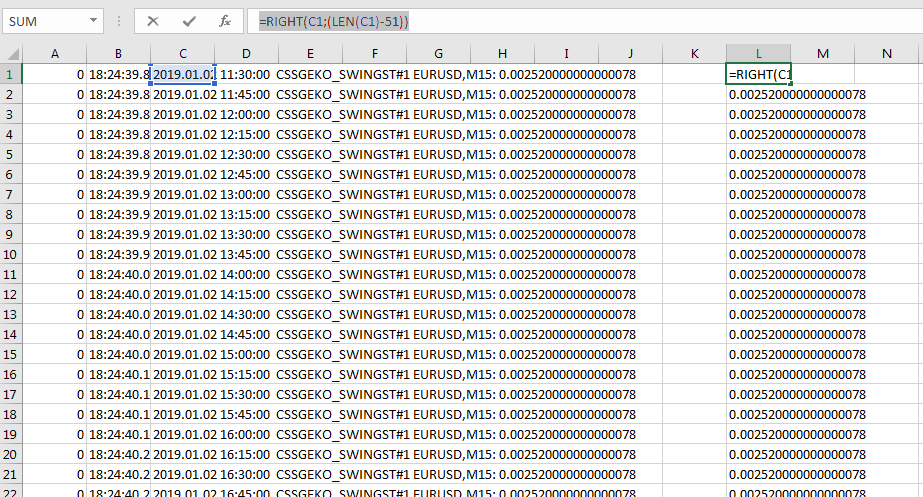Select column B header

(118, 54)
